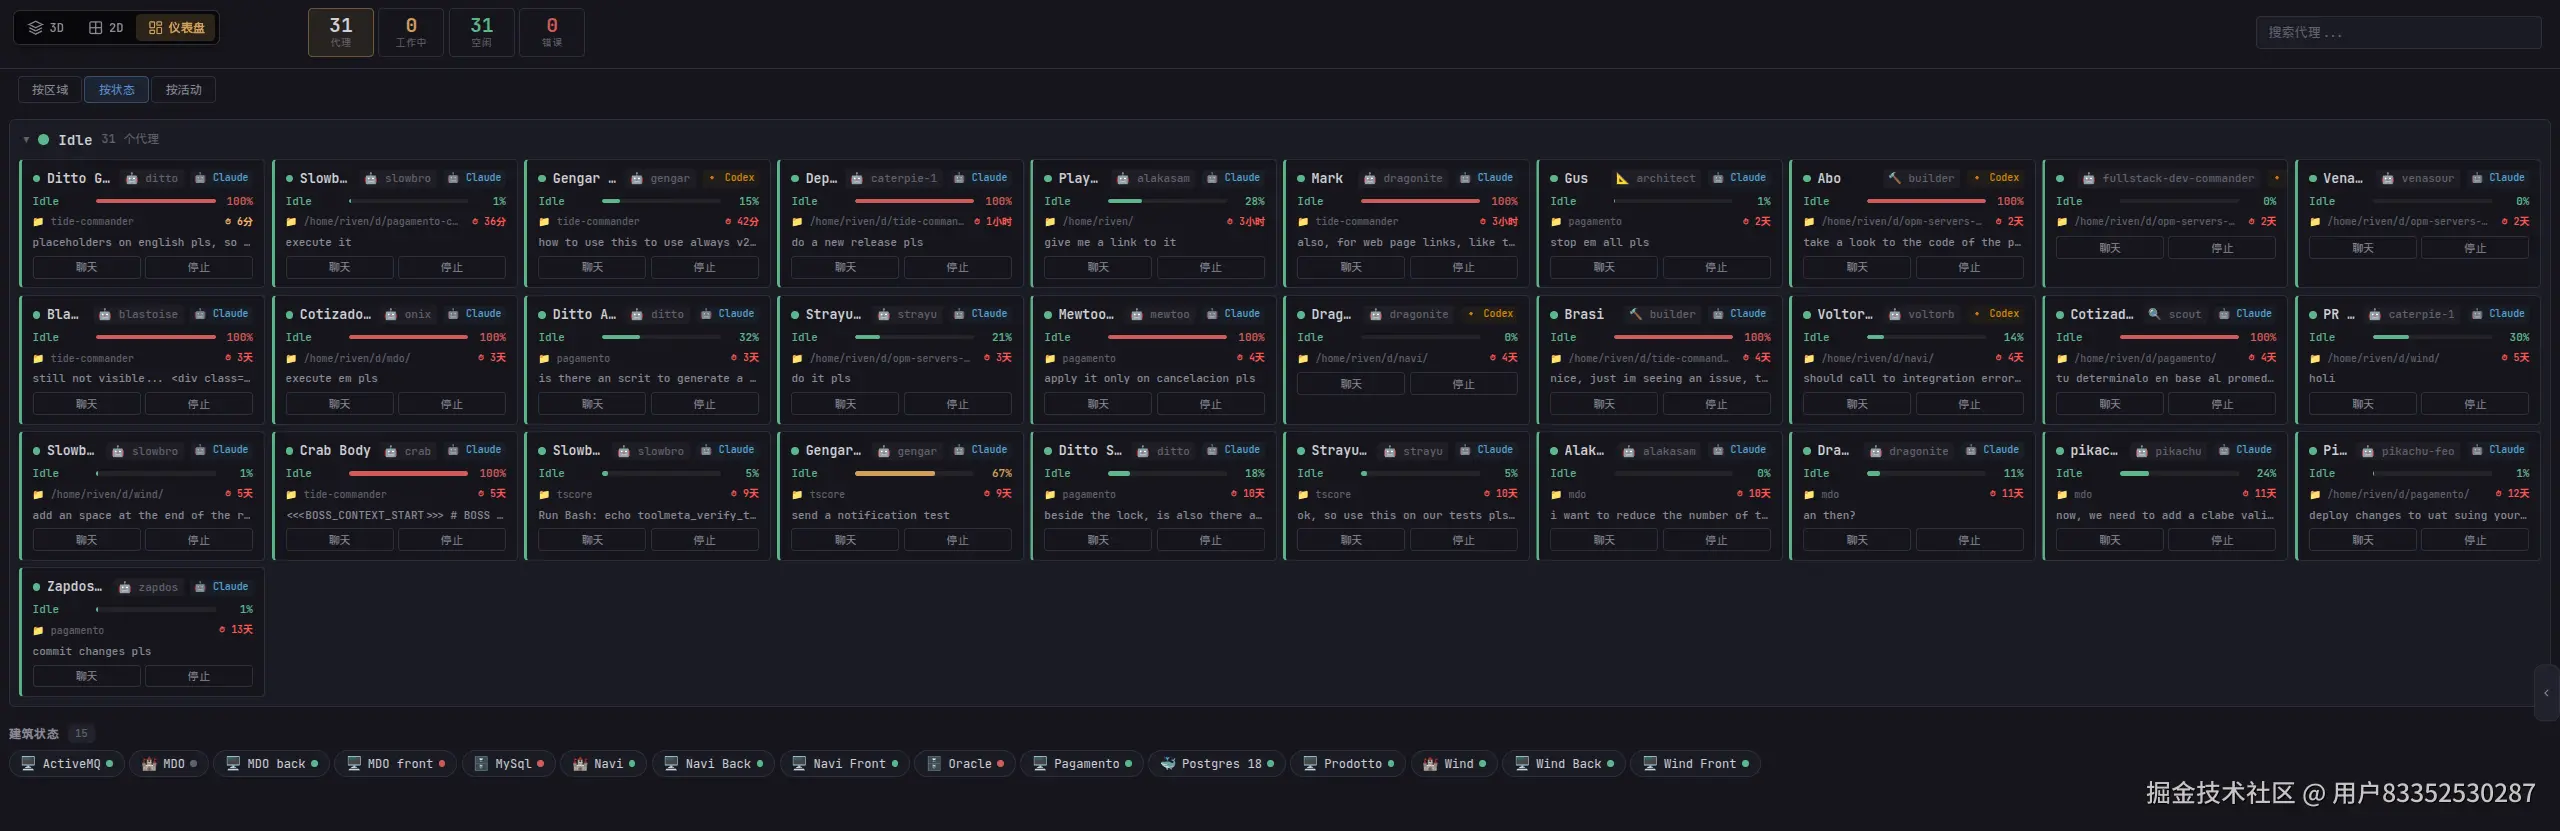
Task: Click the 建筑状态 15 section header
Action: coord(50,734)
